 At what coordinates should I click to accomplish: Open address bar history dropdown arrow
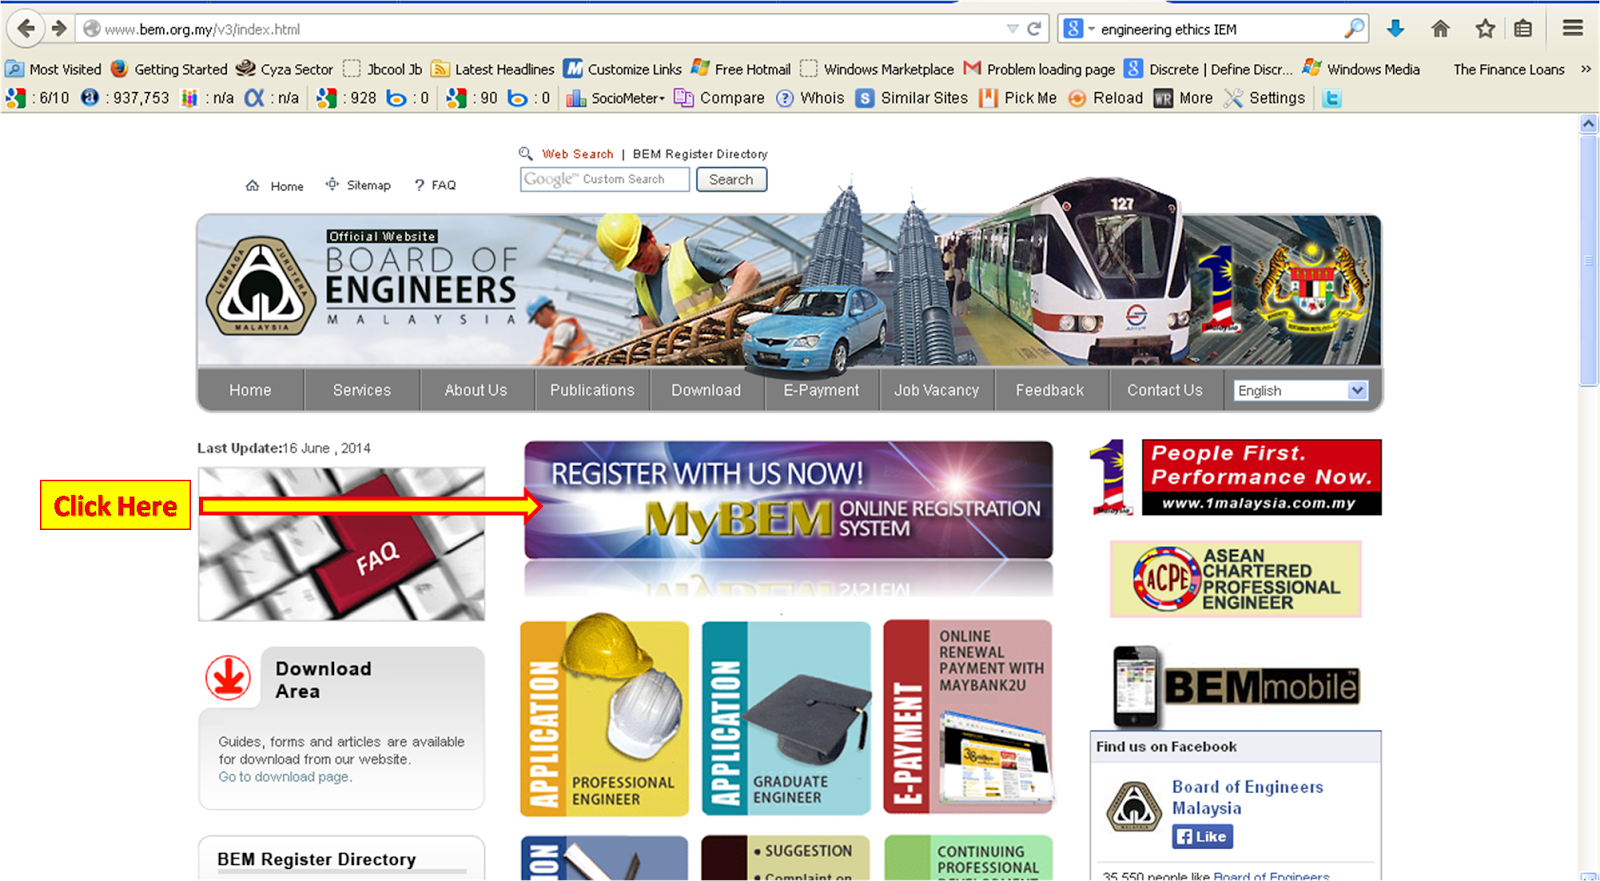tap(1012, 29)
